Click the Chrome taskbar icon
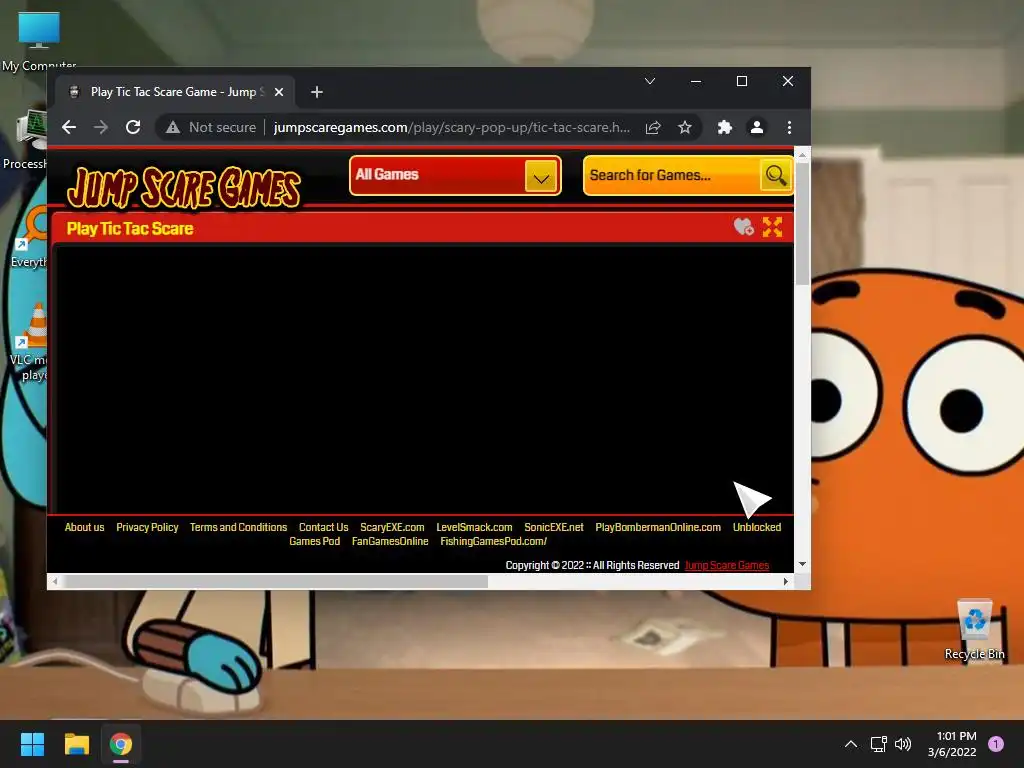 [x=121, y=744]
